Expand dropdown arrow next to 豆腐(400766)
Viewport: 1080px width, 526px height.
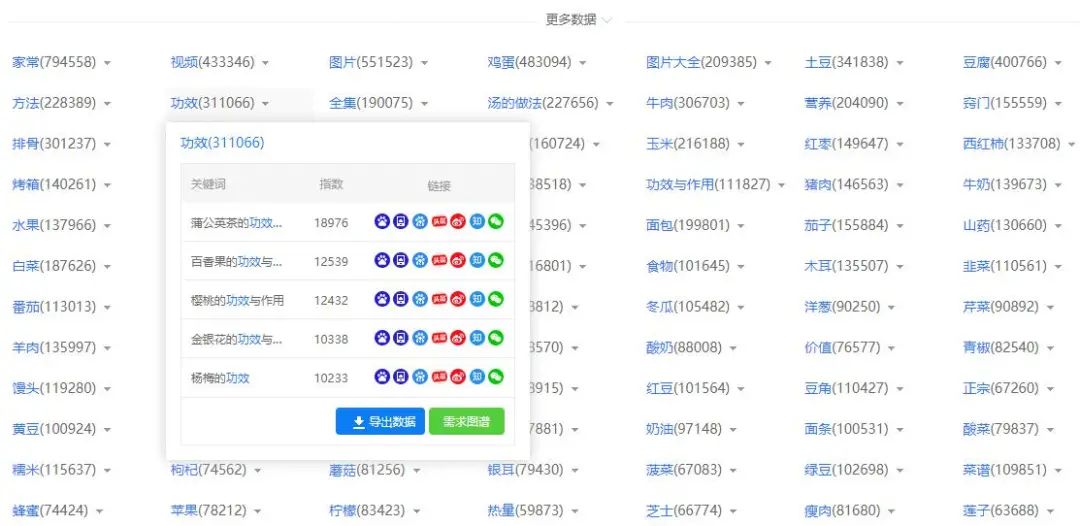[1058, 63]
